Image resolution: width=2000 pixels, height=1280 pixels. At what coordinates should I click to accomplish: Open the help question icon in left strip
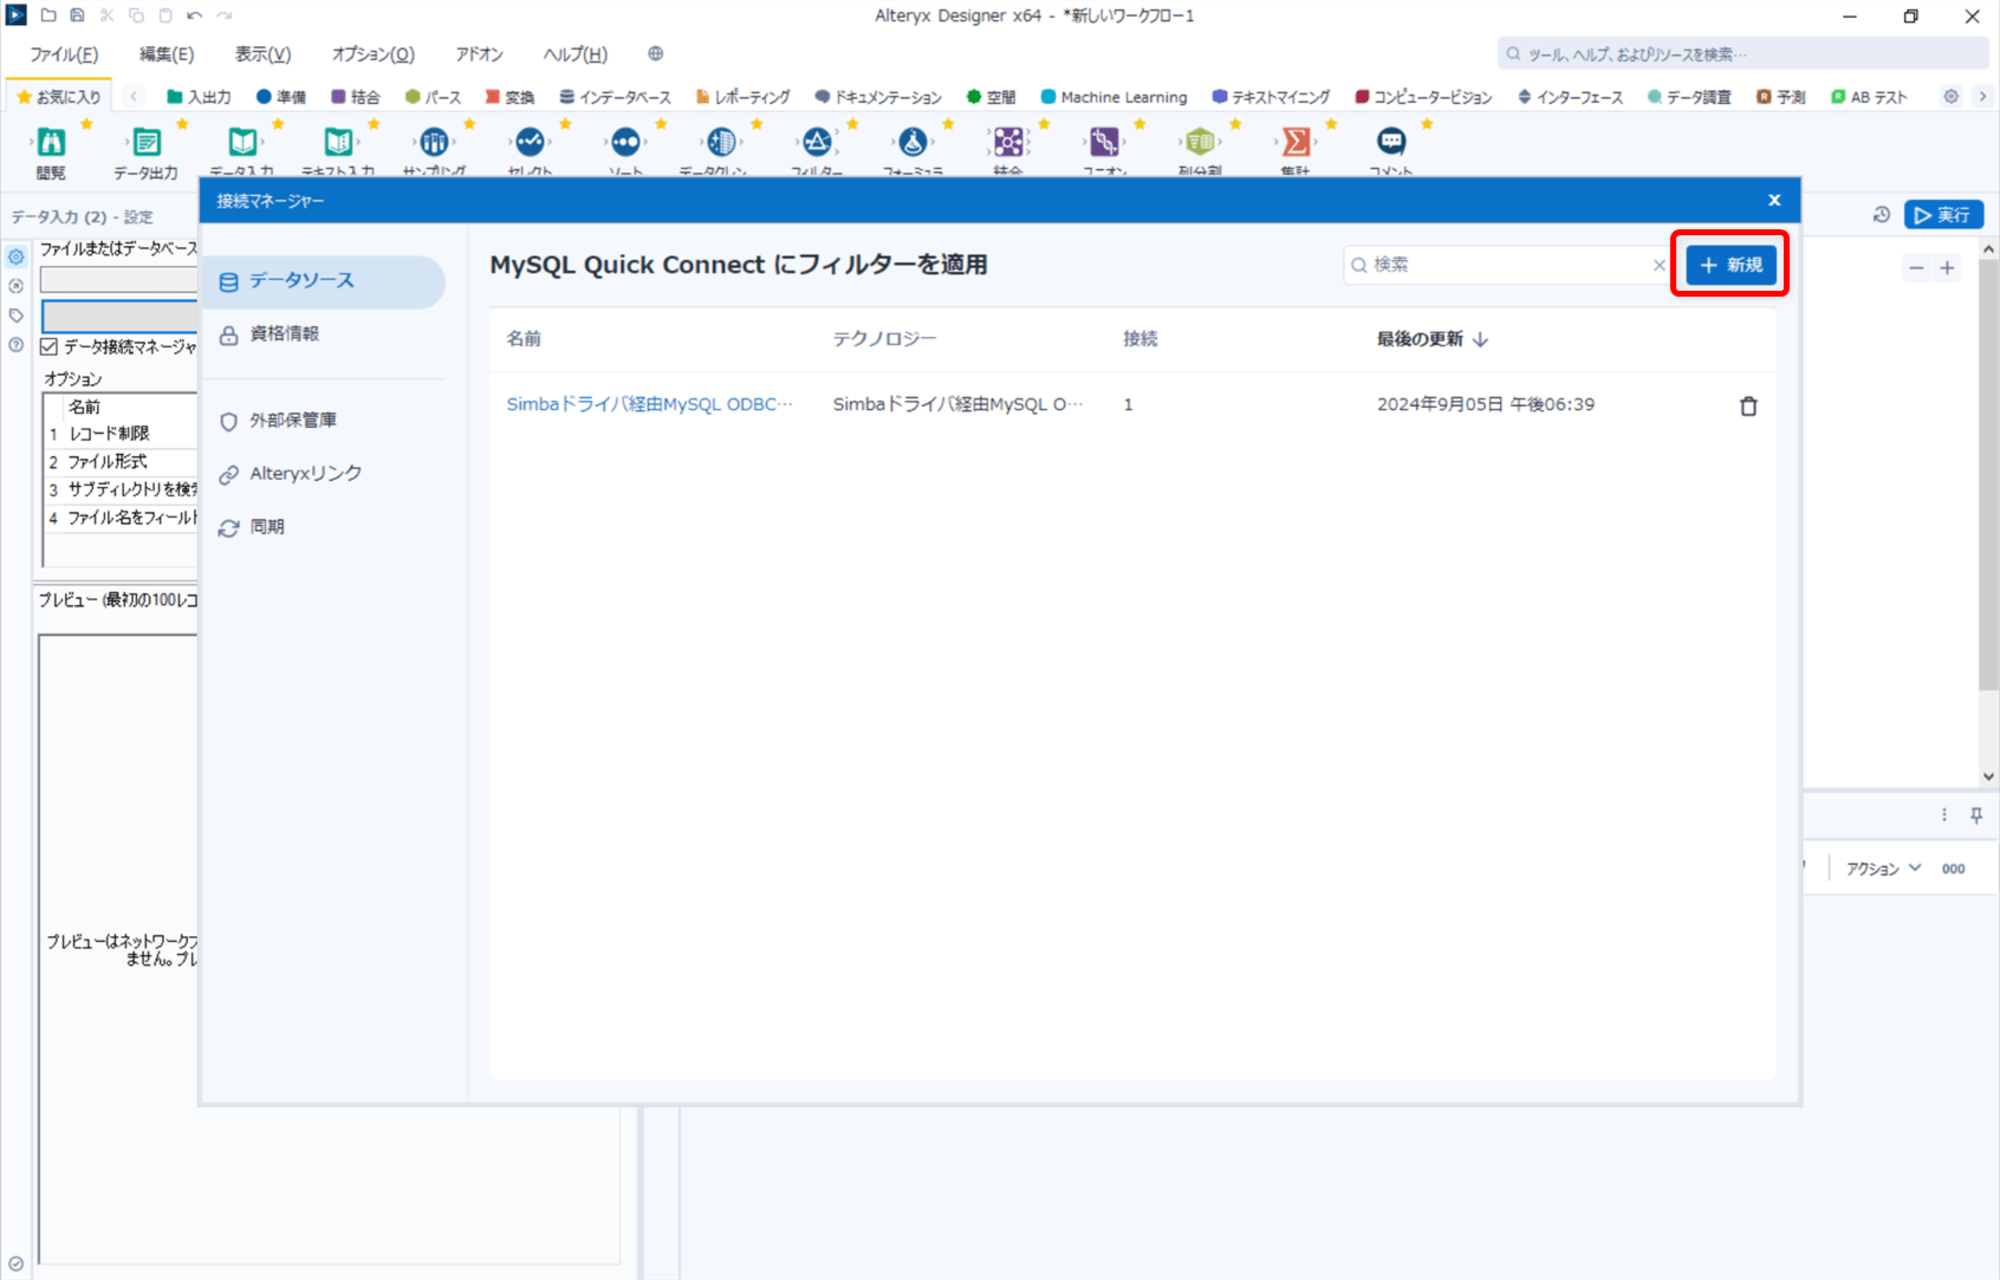click(x=16, y=345)
